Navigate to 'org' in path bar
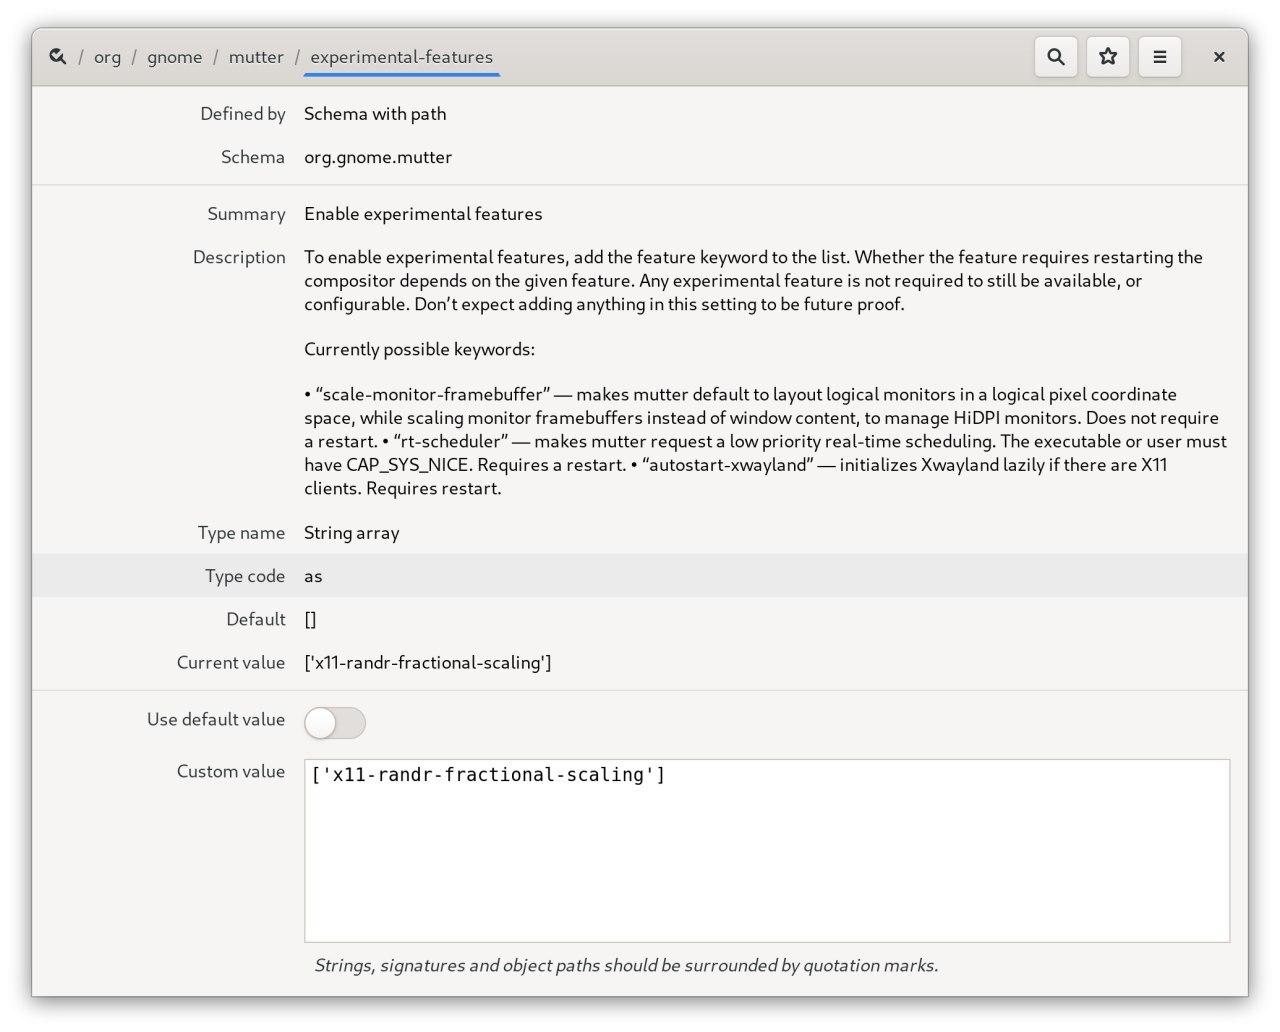Image resolution: width=1280 pixels, height=1032 pixels. click(x=107, y=57)
